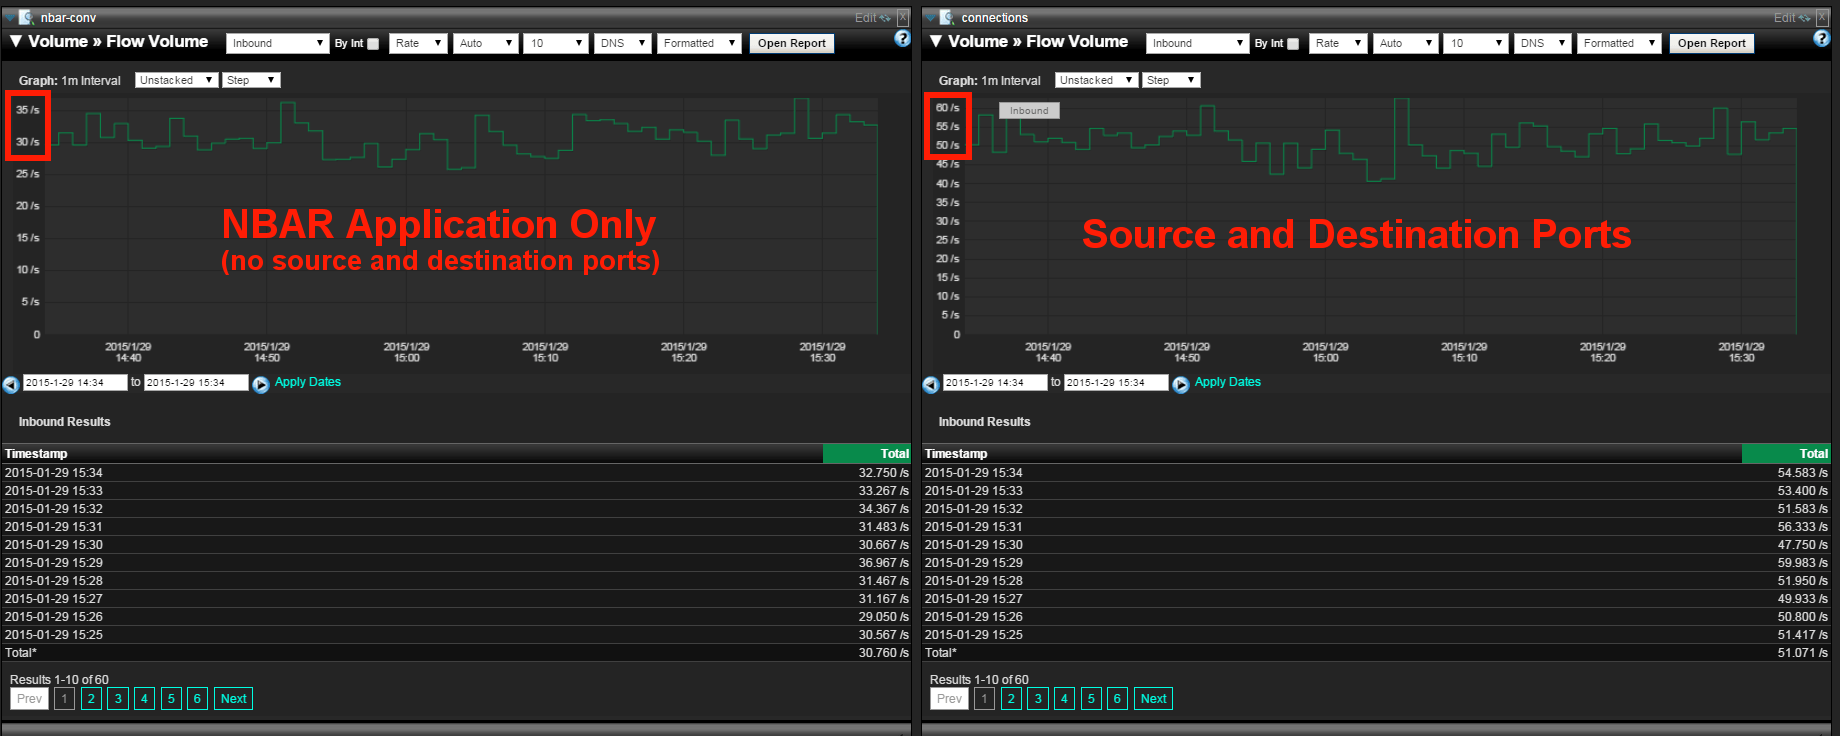Image resolution: width=1840 pixels, height=736 pixels.
Task: Open the Unstacked graph dropdown in connections
Action: click(x=1096, y=80)
